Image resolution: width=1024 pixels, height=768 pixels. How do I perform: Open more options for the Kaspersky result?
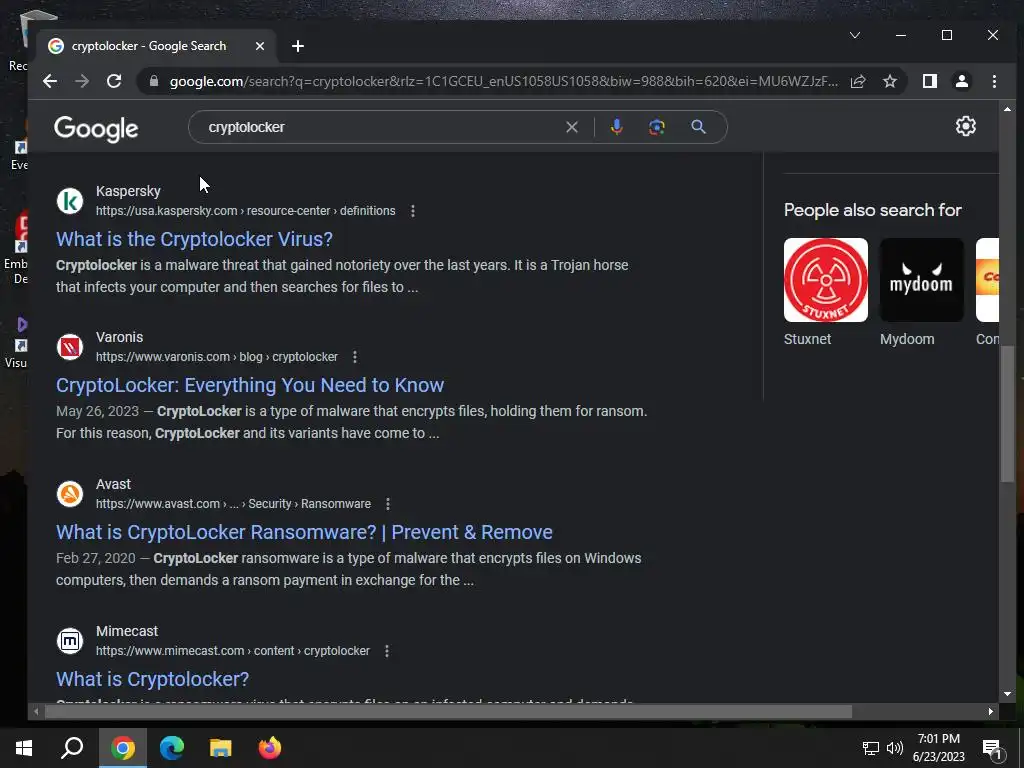point(413,211)
